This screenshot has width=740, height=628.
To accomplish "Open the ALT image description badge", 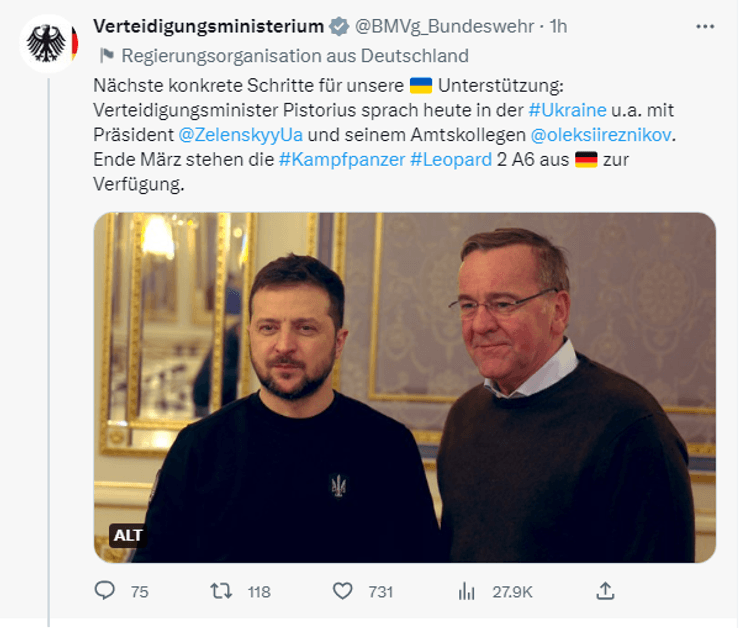I will pos(128,535).
